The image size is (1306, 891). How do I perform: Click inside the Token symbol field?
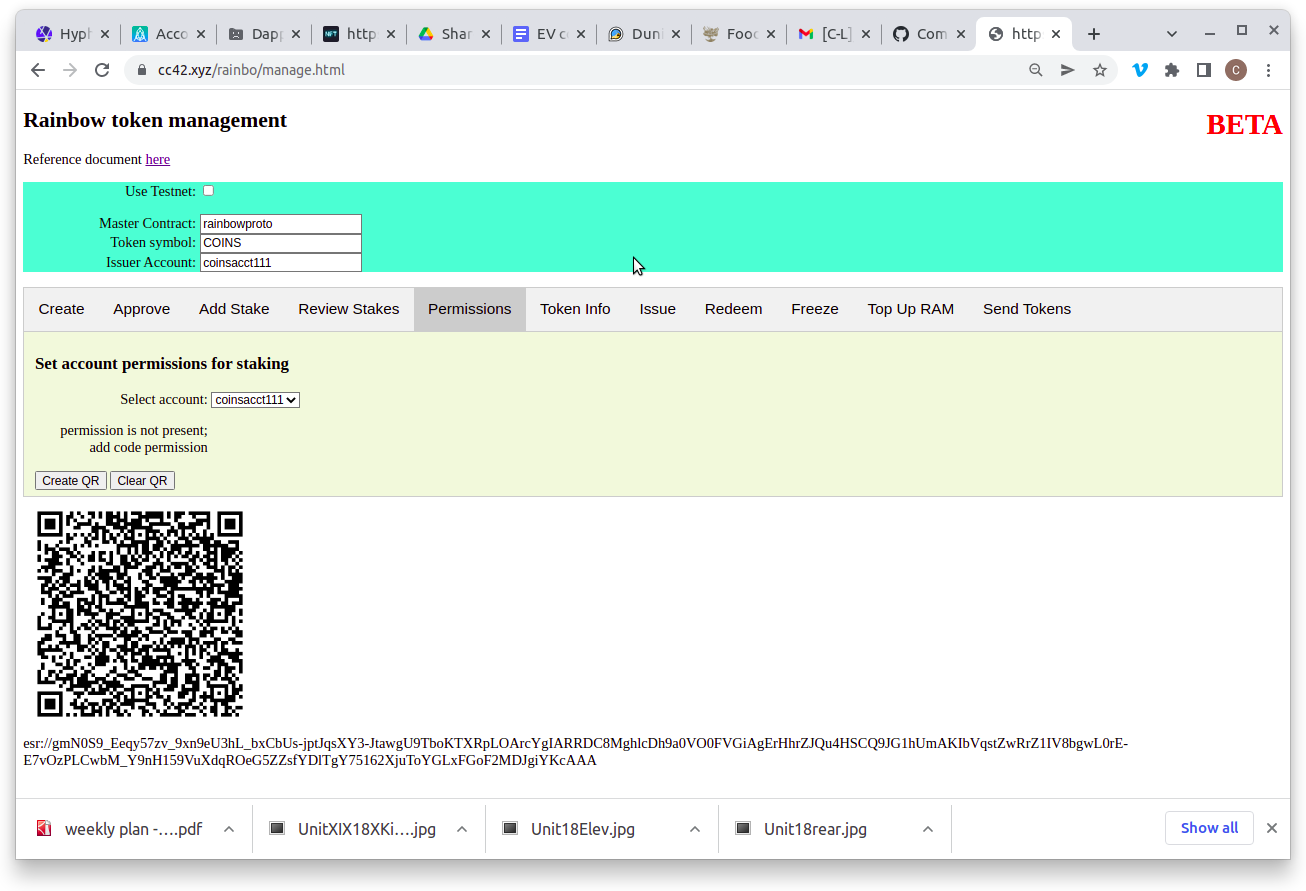[x=280, y=242]
